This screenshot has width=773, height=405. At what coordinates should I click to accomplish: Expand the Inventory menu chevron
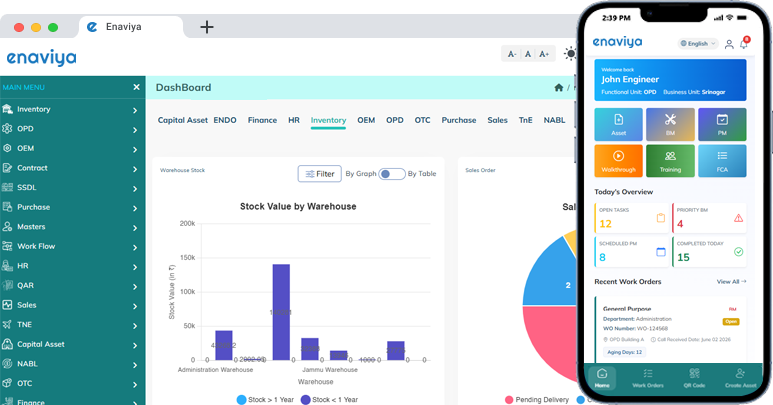[x=135, y=110]
